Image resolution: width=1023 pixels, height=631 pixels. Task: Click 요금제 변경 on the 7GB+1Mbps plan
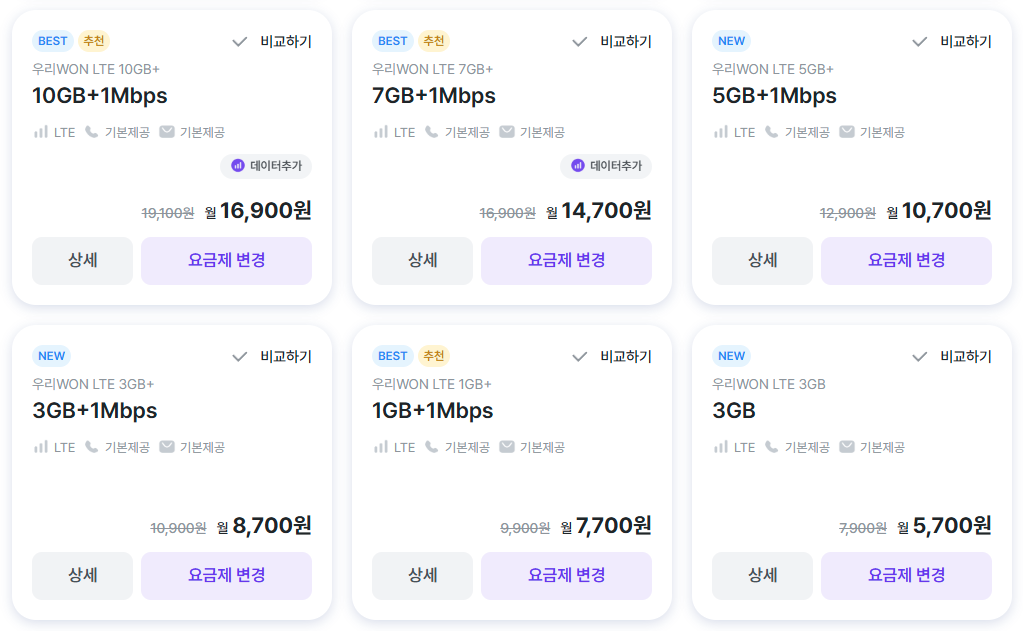tap(566, 260)
